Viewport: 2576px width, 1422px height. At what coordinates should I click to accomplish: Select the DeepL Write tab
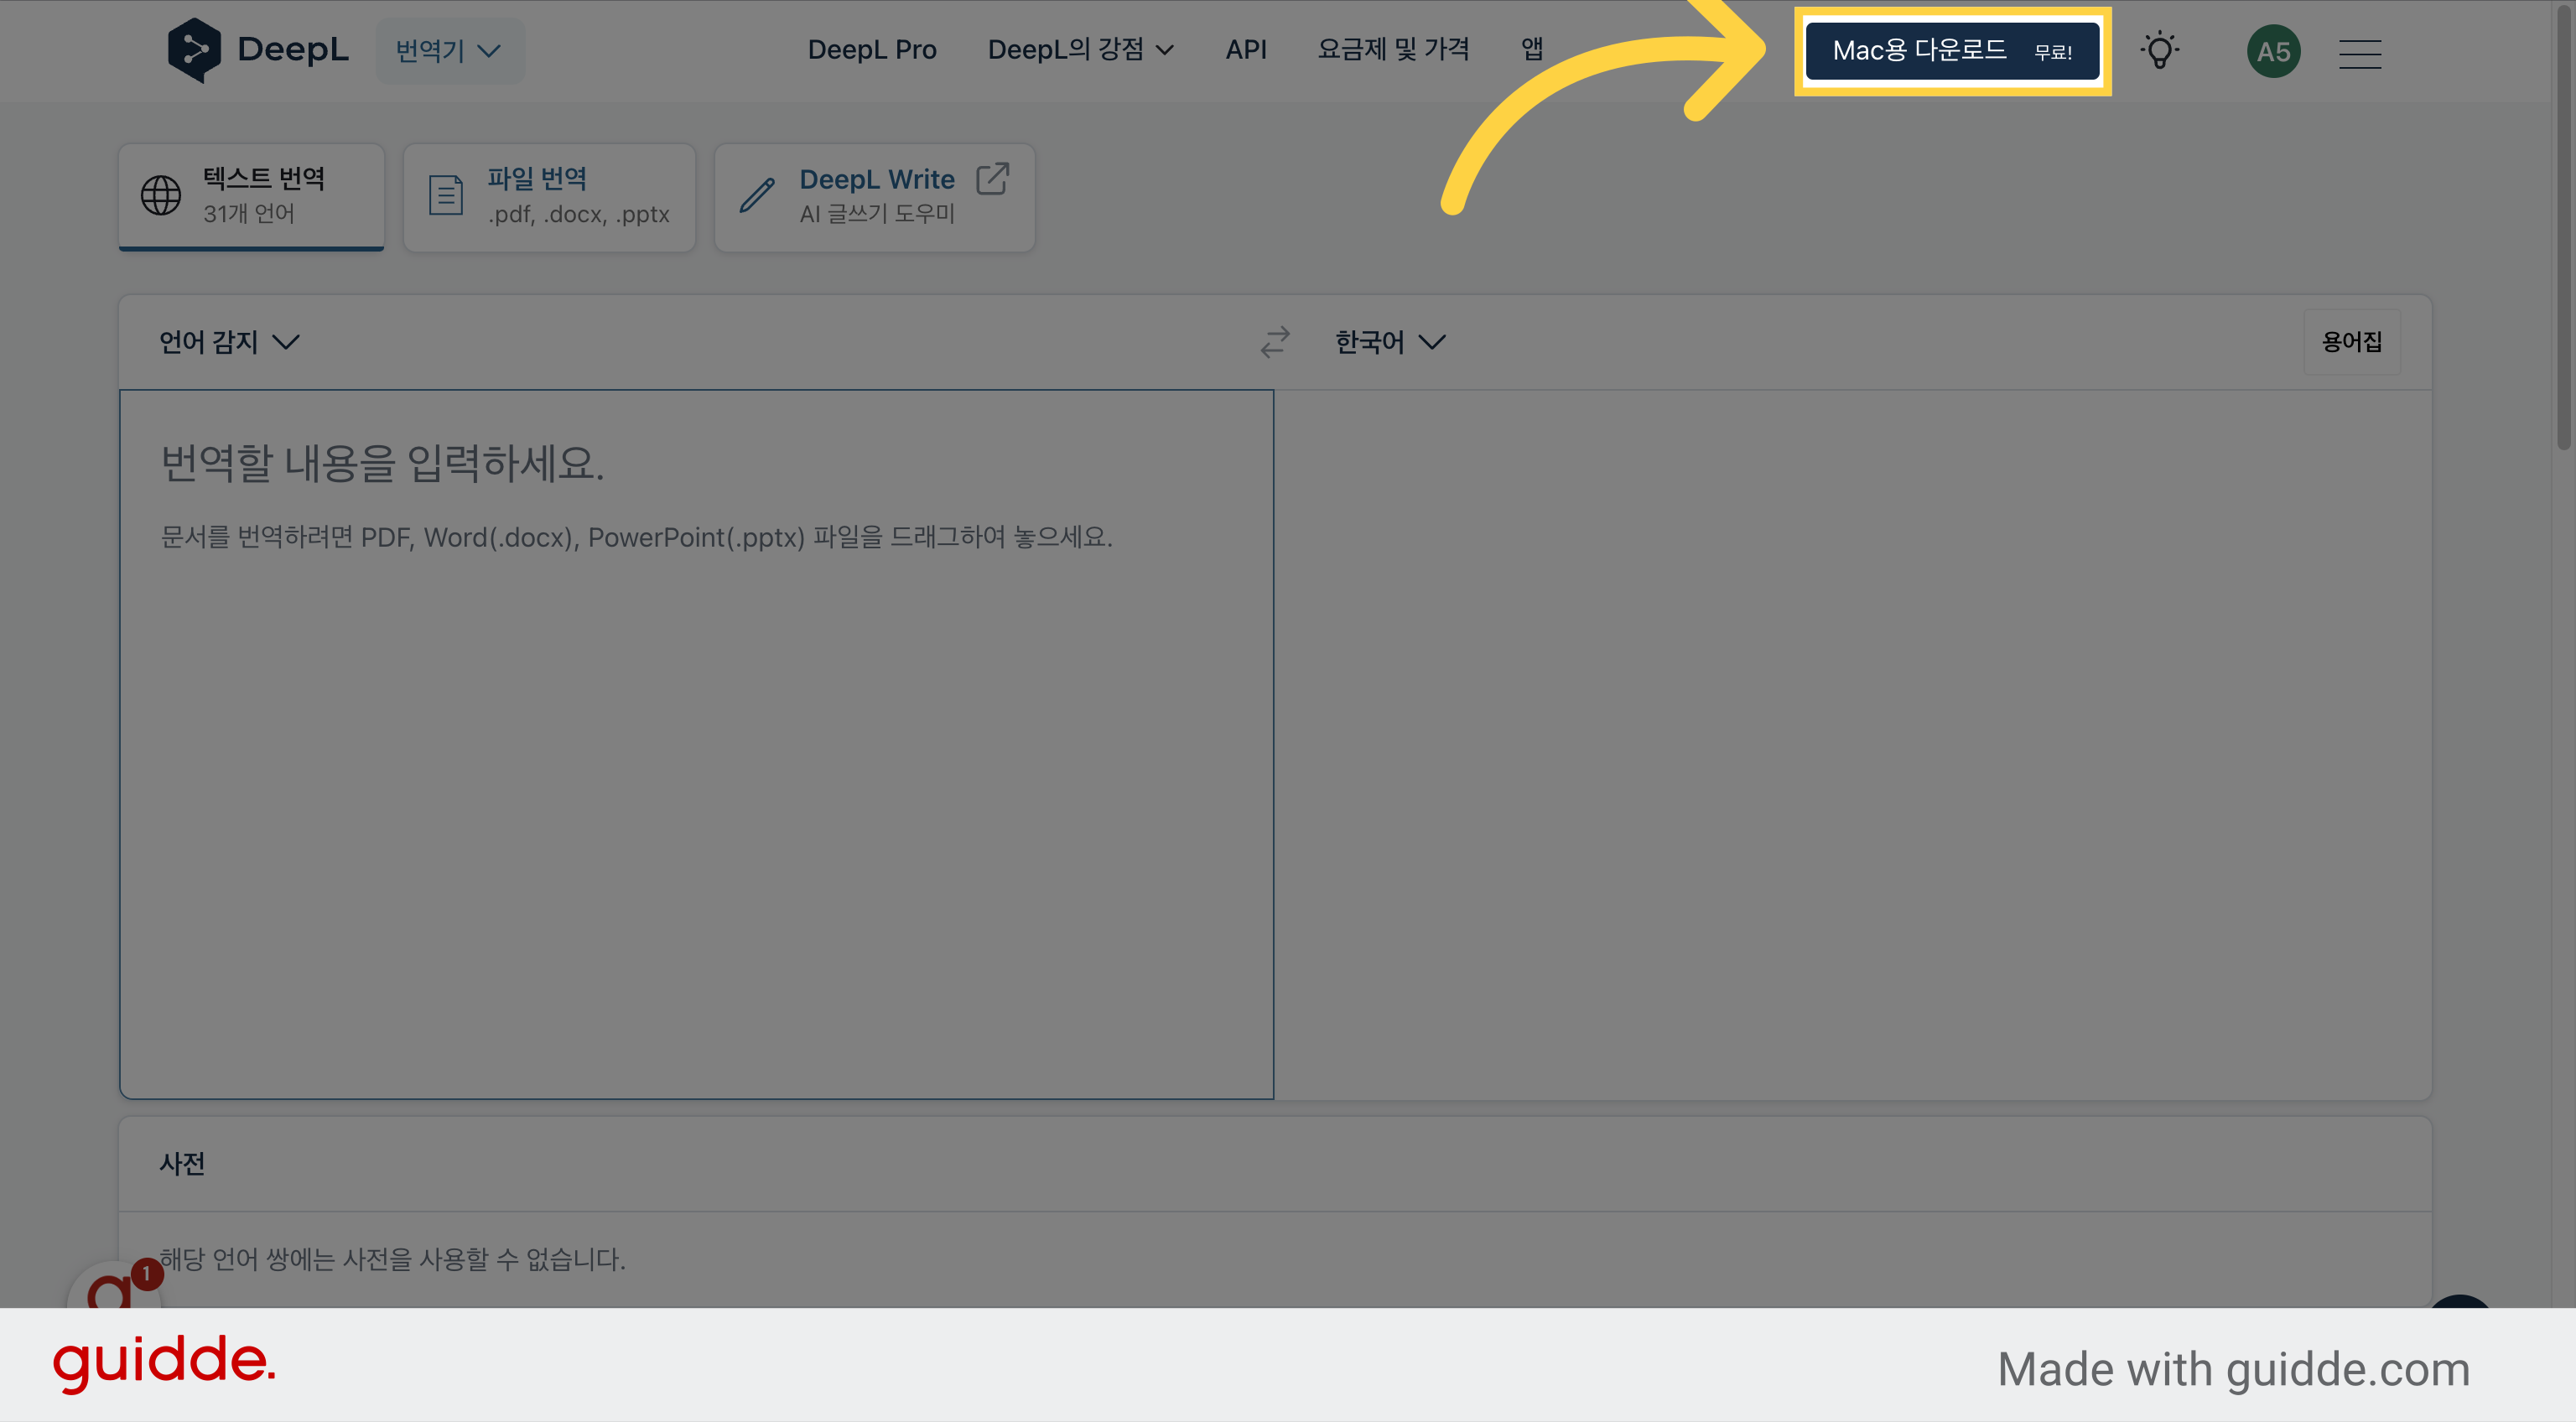tap(874, 197)
